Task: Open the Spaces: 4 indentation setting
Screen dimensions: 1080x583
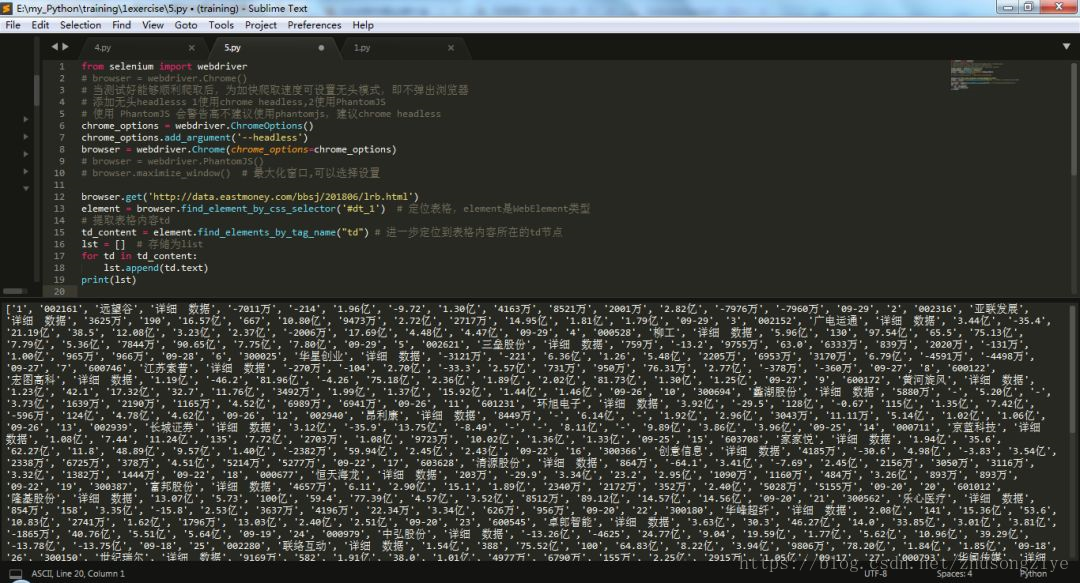Action: 955,573
